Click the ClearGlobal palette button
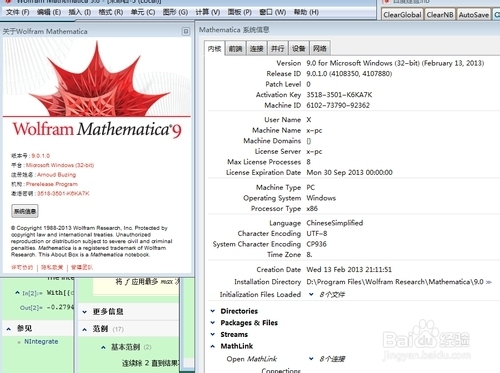Image resolution: width=500 pixels, height=373 pixels. pos(402,15)
